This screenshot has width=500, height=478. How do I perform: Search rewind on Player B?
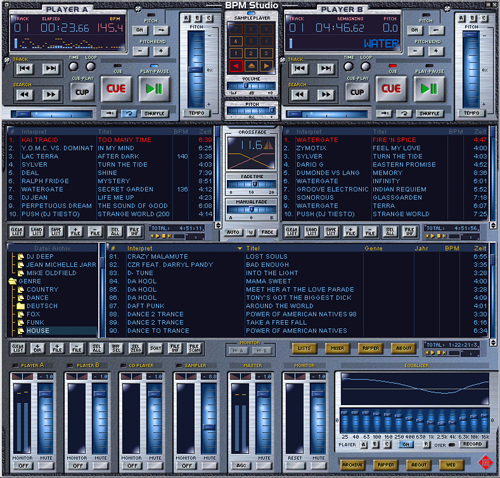(299, 95)
